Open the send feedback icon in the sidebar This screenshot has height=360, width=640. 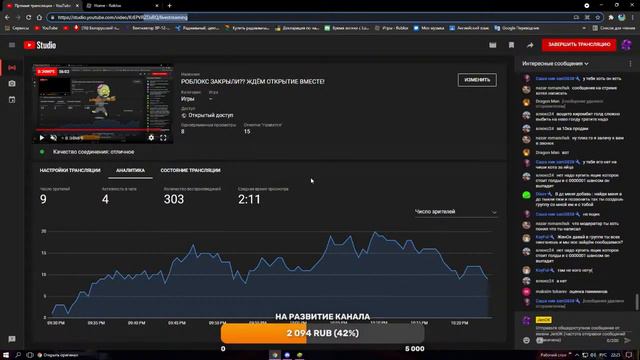[12, 339]
